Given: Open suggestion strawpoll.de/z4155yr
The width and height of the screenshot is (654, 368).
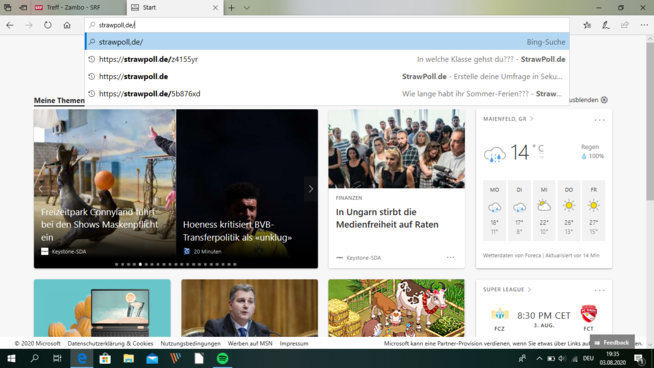Looking at the screenshot, I should coord(327,59).
